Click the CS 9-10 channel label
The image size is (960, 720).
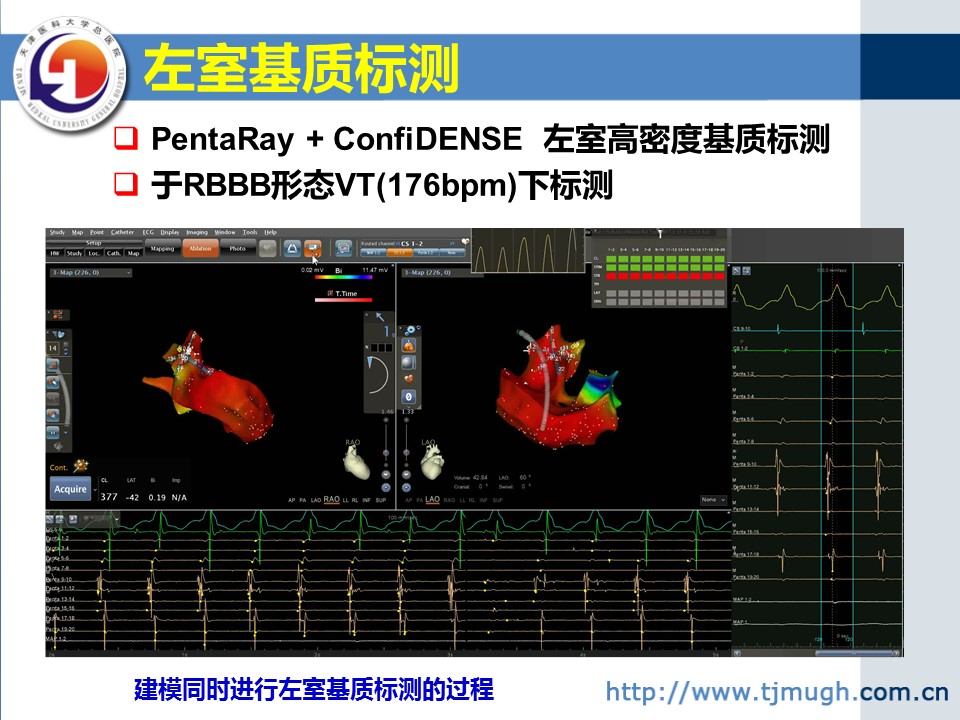[x=742, y=329]
